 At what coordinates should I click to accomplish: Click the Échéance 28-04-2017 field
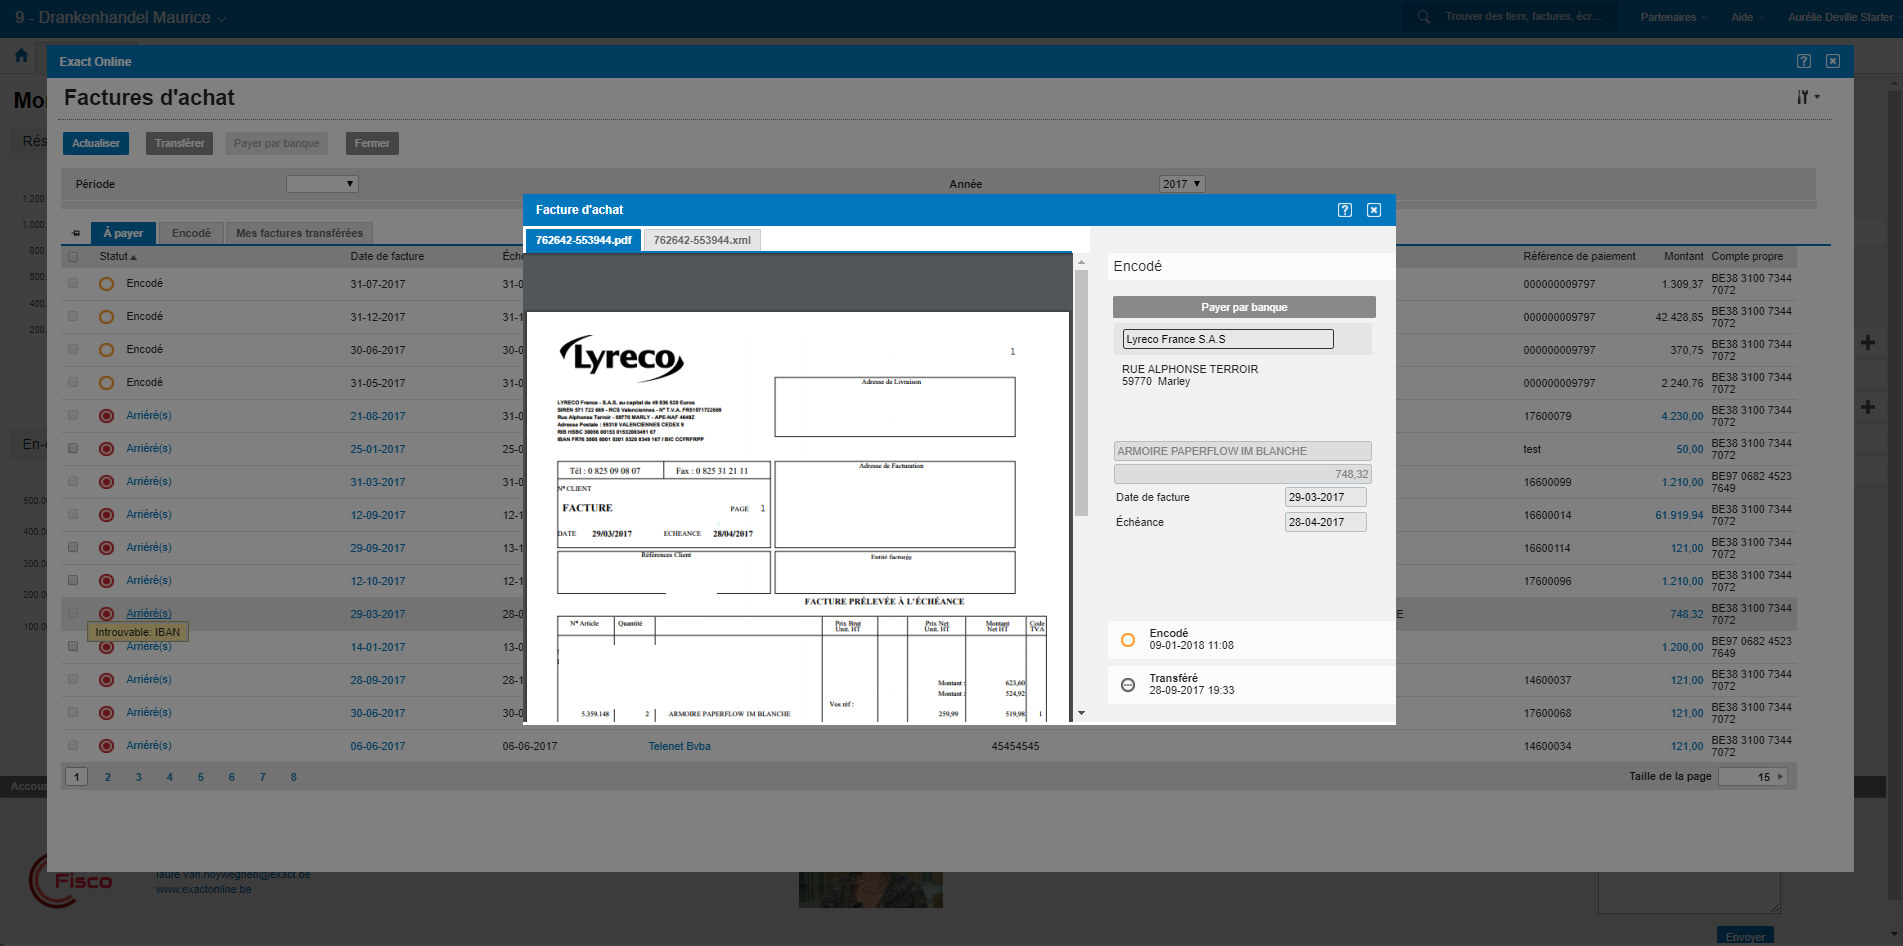tap(1325, 522)
